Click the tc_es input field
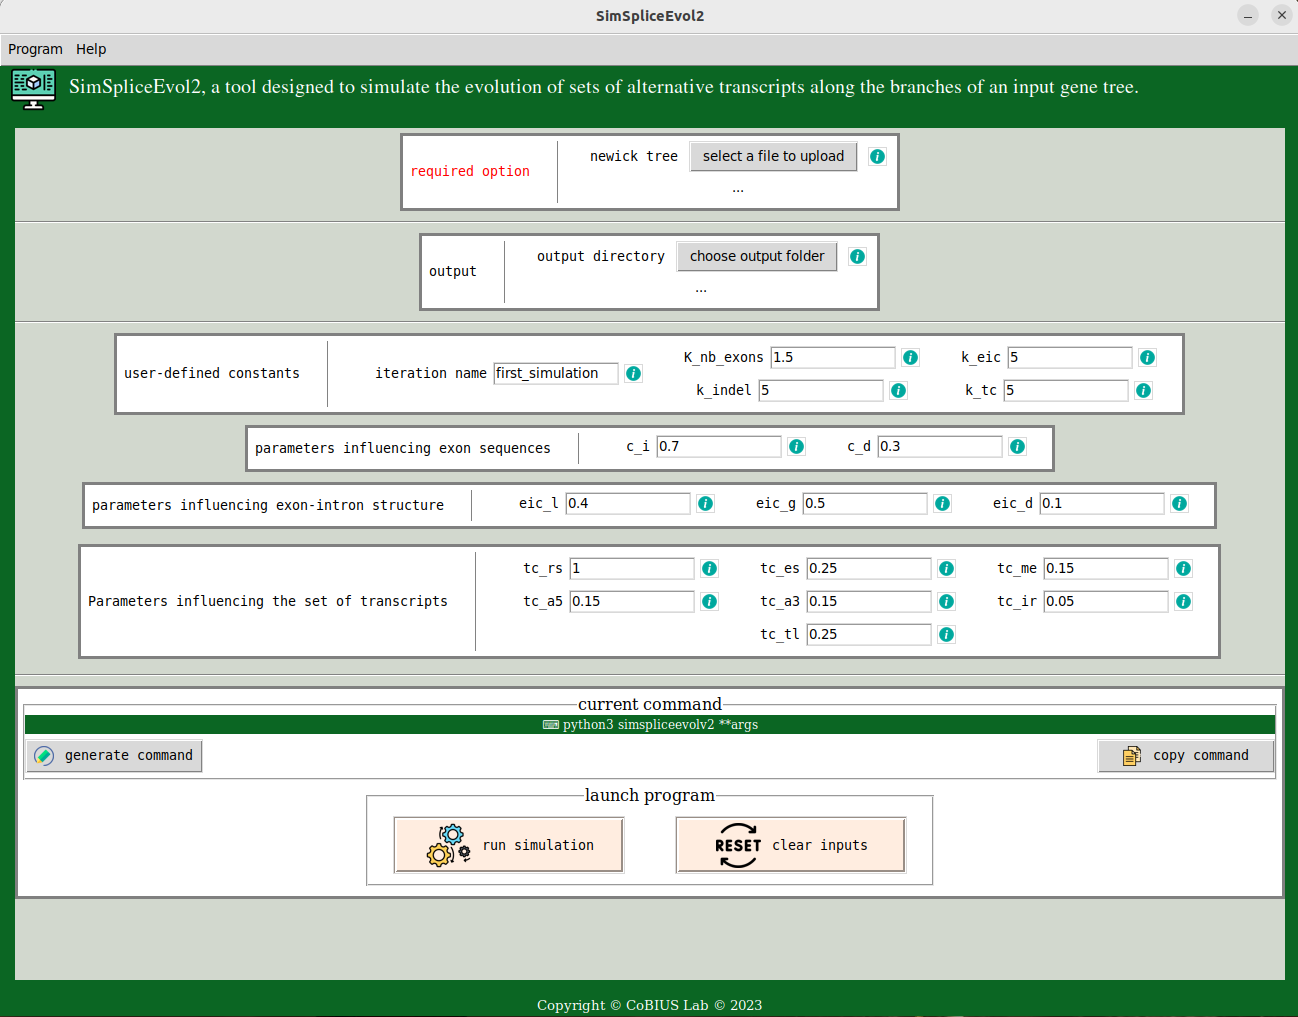Screen dimensions: 1298x1017 869,568
